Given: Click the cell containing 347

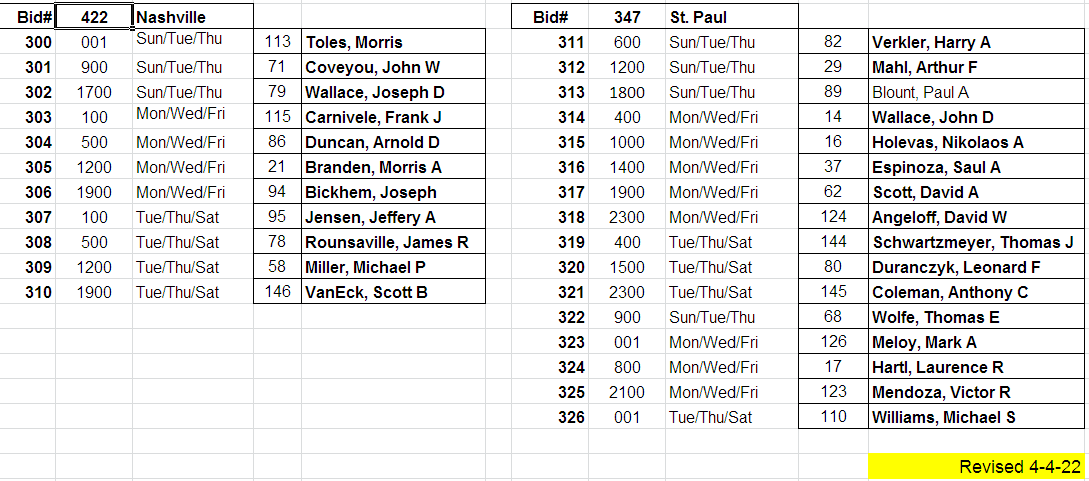Looking at the screenshot, I should (627, 17).
